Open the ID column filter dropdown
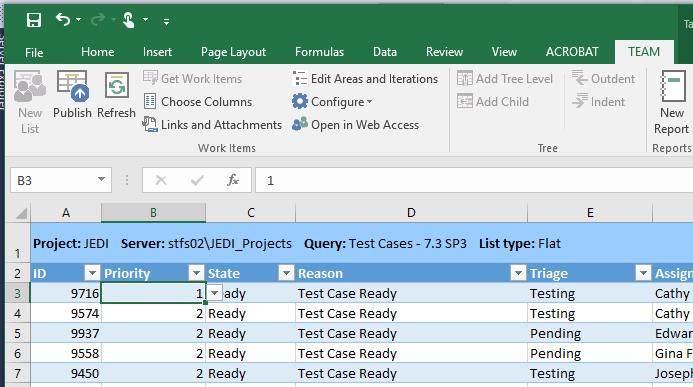The image size is (693, 387). (x=92, y=273)
